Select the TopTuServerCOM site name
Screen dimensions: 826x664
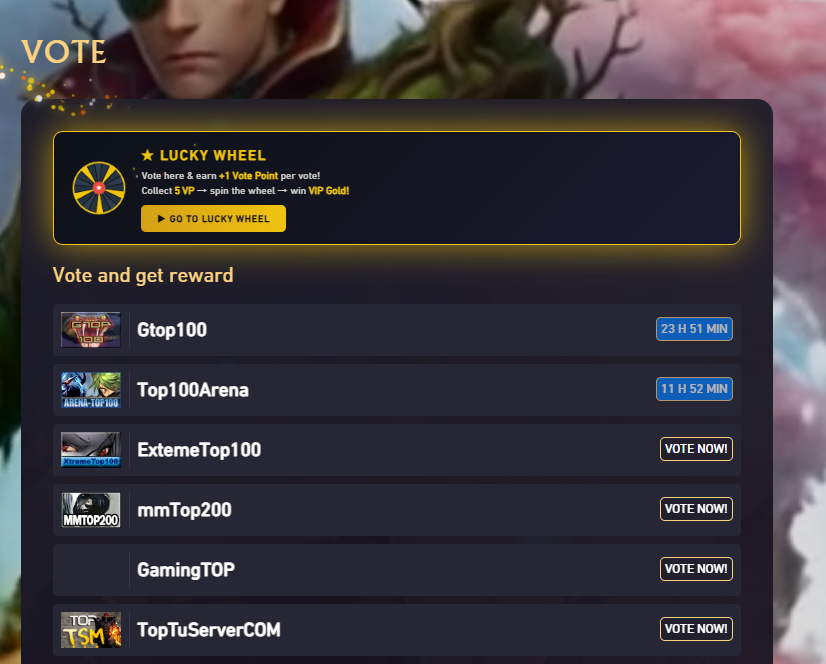209,630
